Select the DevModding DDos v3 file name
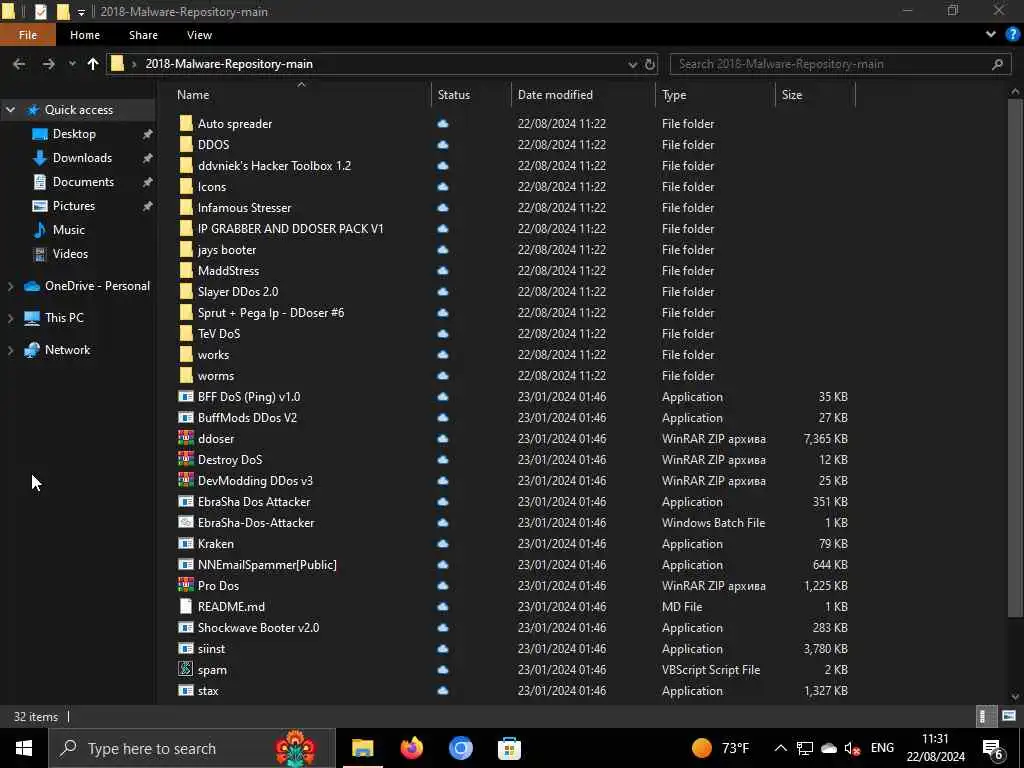Screen dimensions: 1024x768 tap(255, 481)
